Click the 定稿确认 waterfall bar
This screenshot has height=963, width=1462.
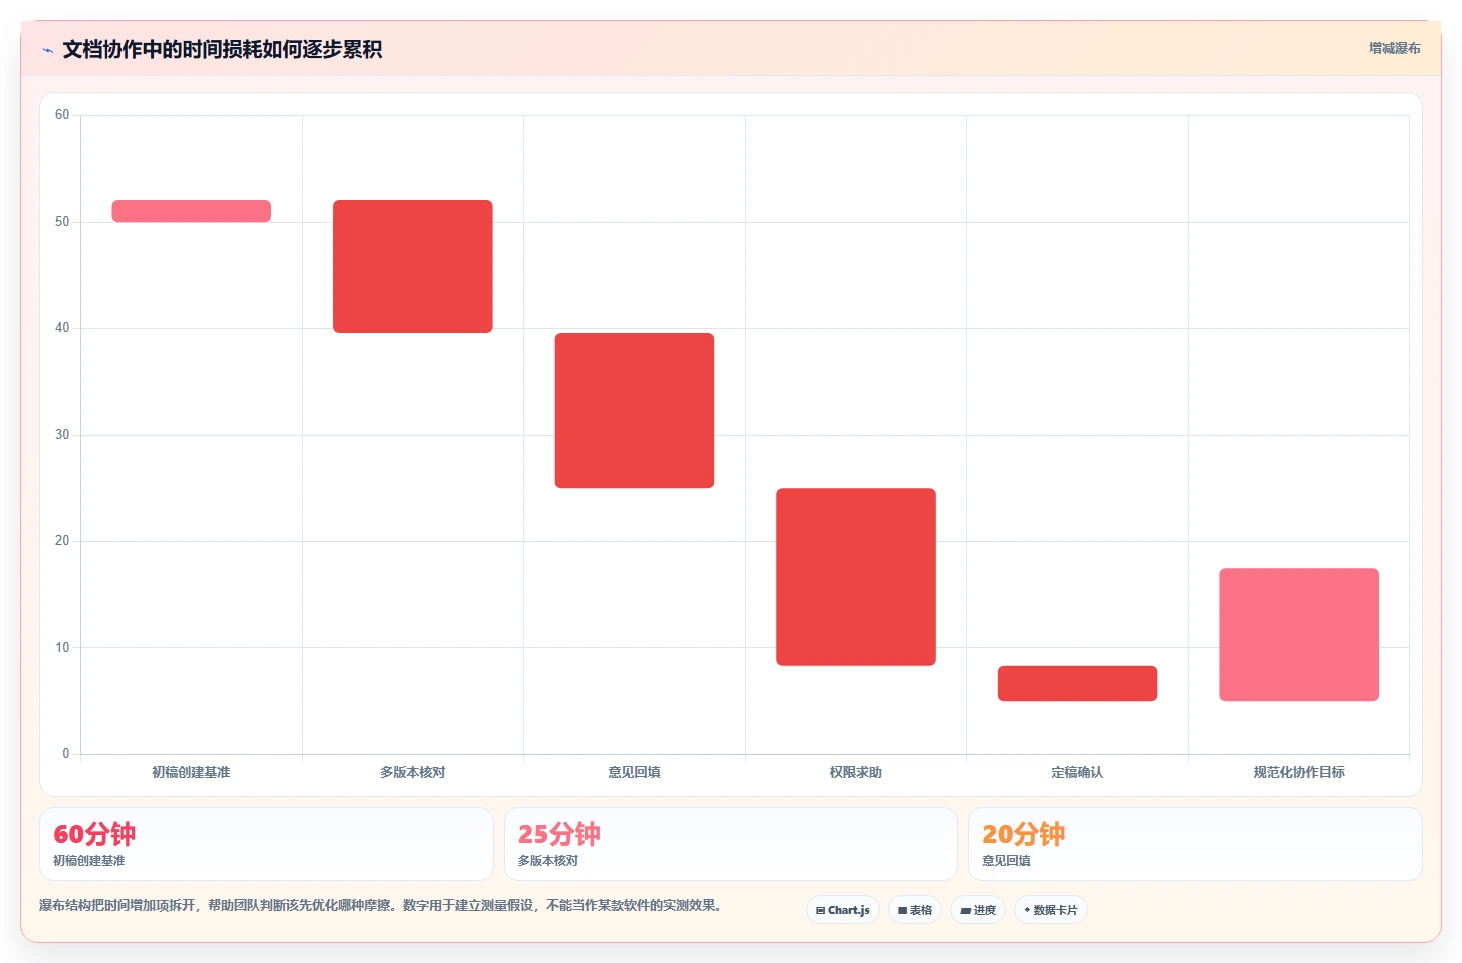pos(1077,683)
